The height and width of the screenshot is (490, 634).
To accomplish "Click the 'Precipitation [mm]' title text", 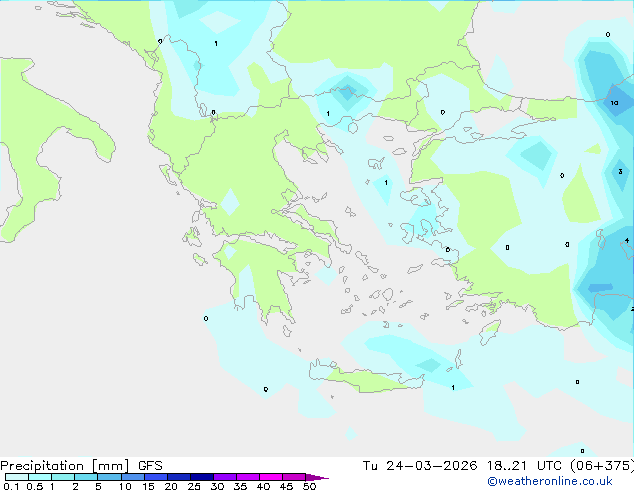I will click(x=64, y=466).
